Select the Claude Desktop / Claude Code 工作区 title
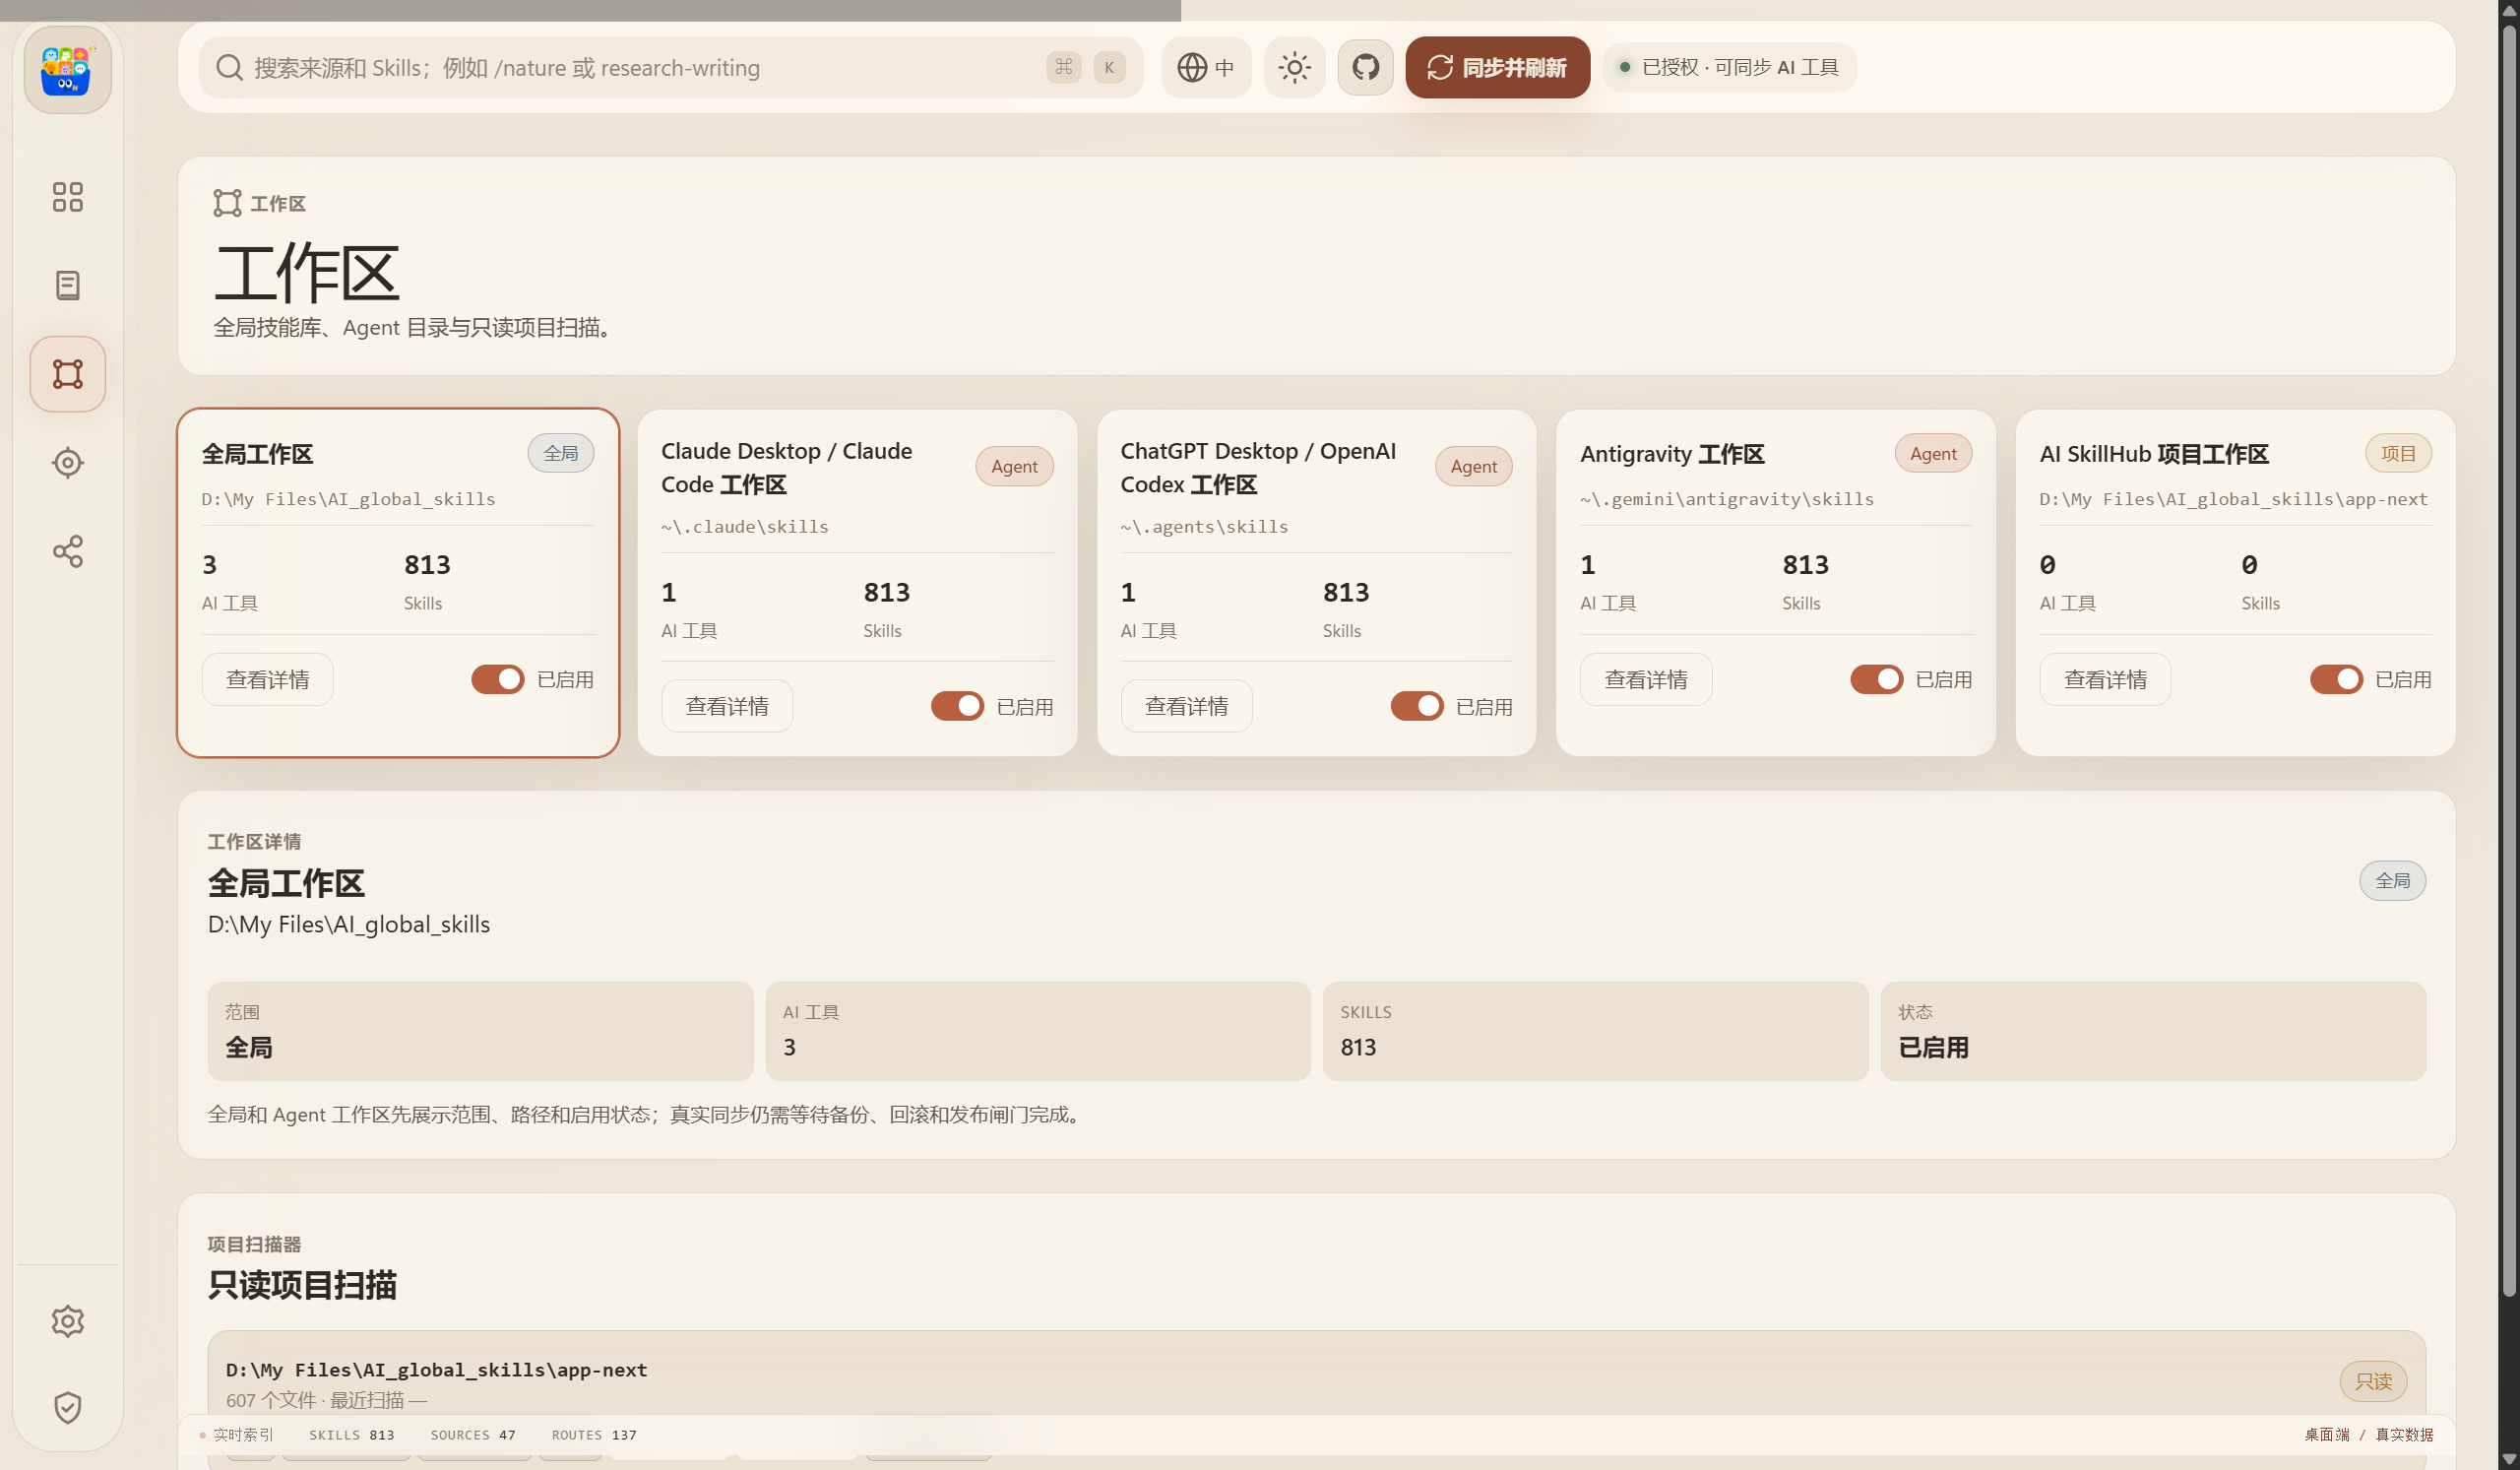2520x1470 pixels. click(786, 468)
